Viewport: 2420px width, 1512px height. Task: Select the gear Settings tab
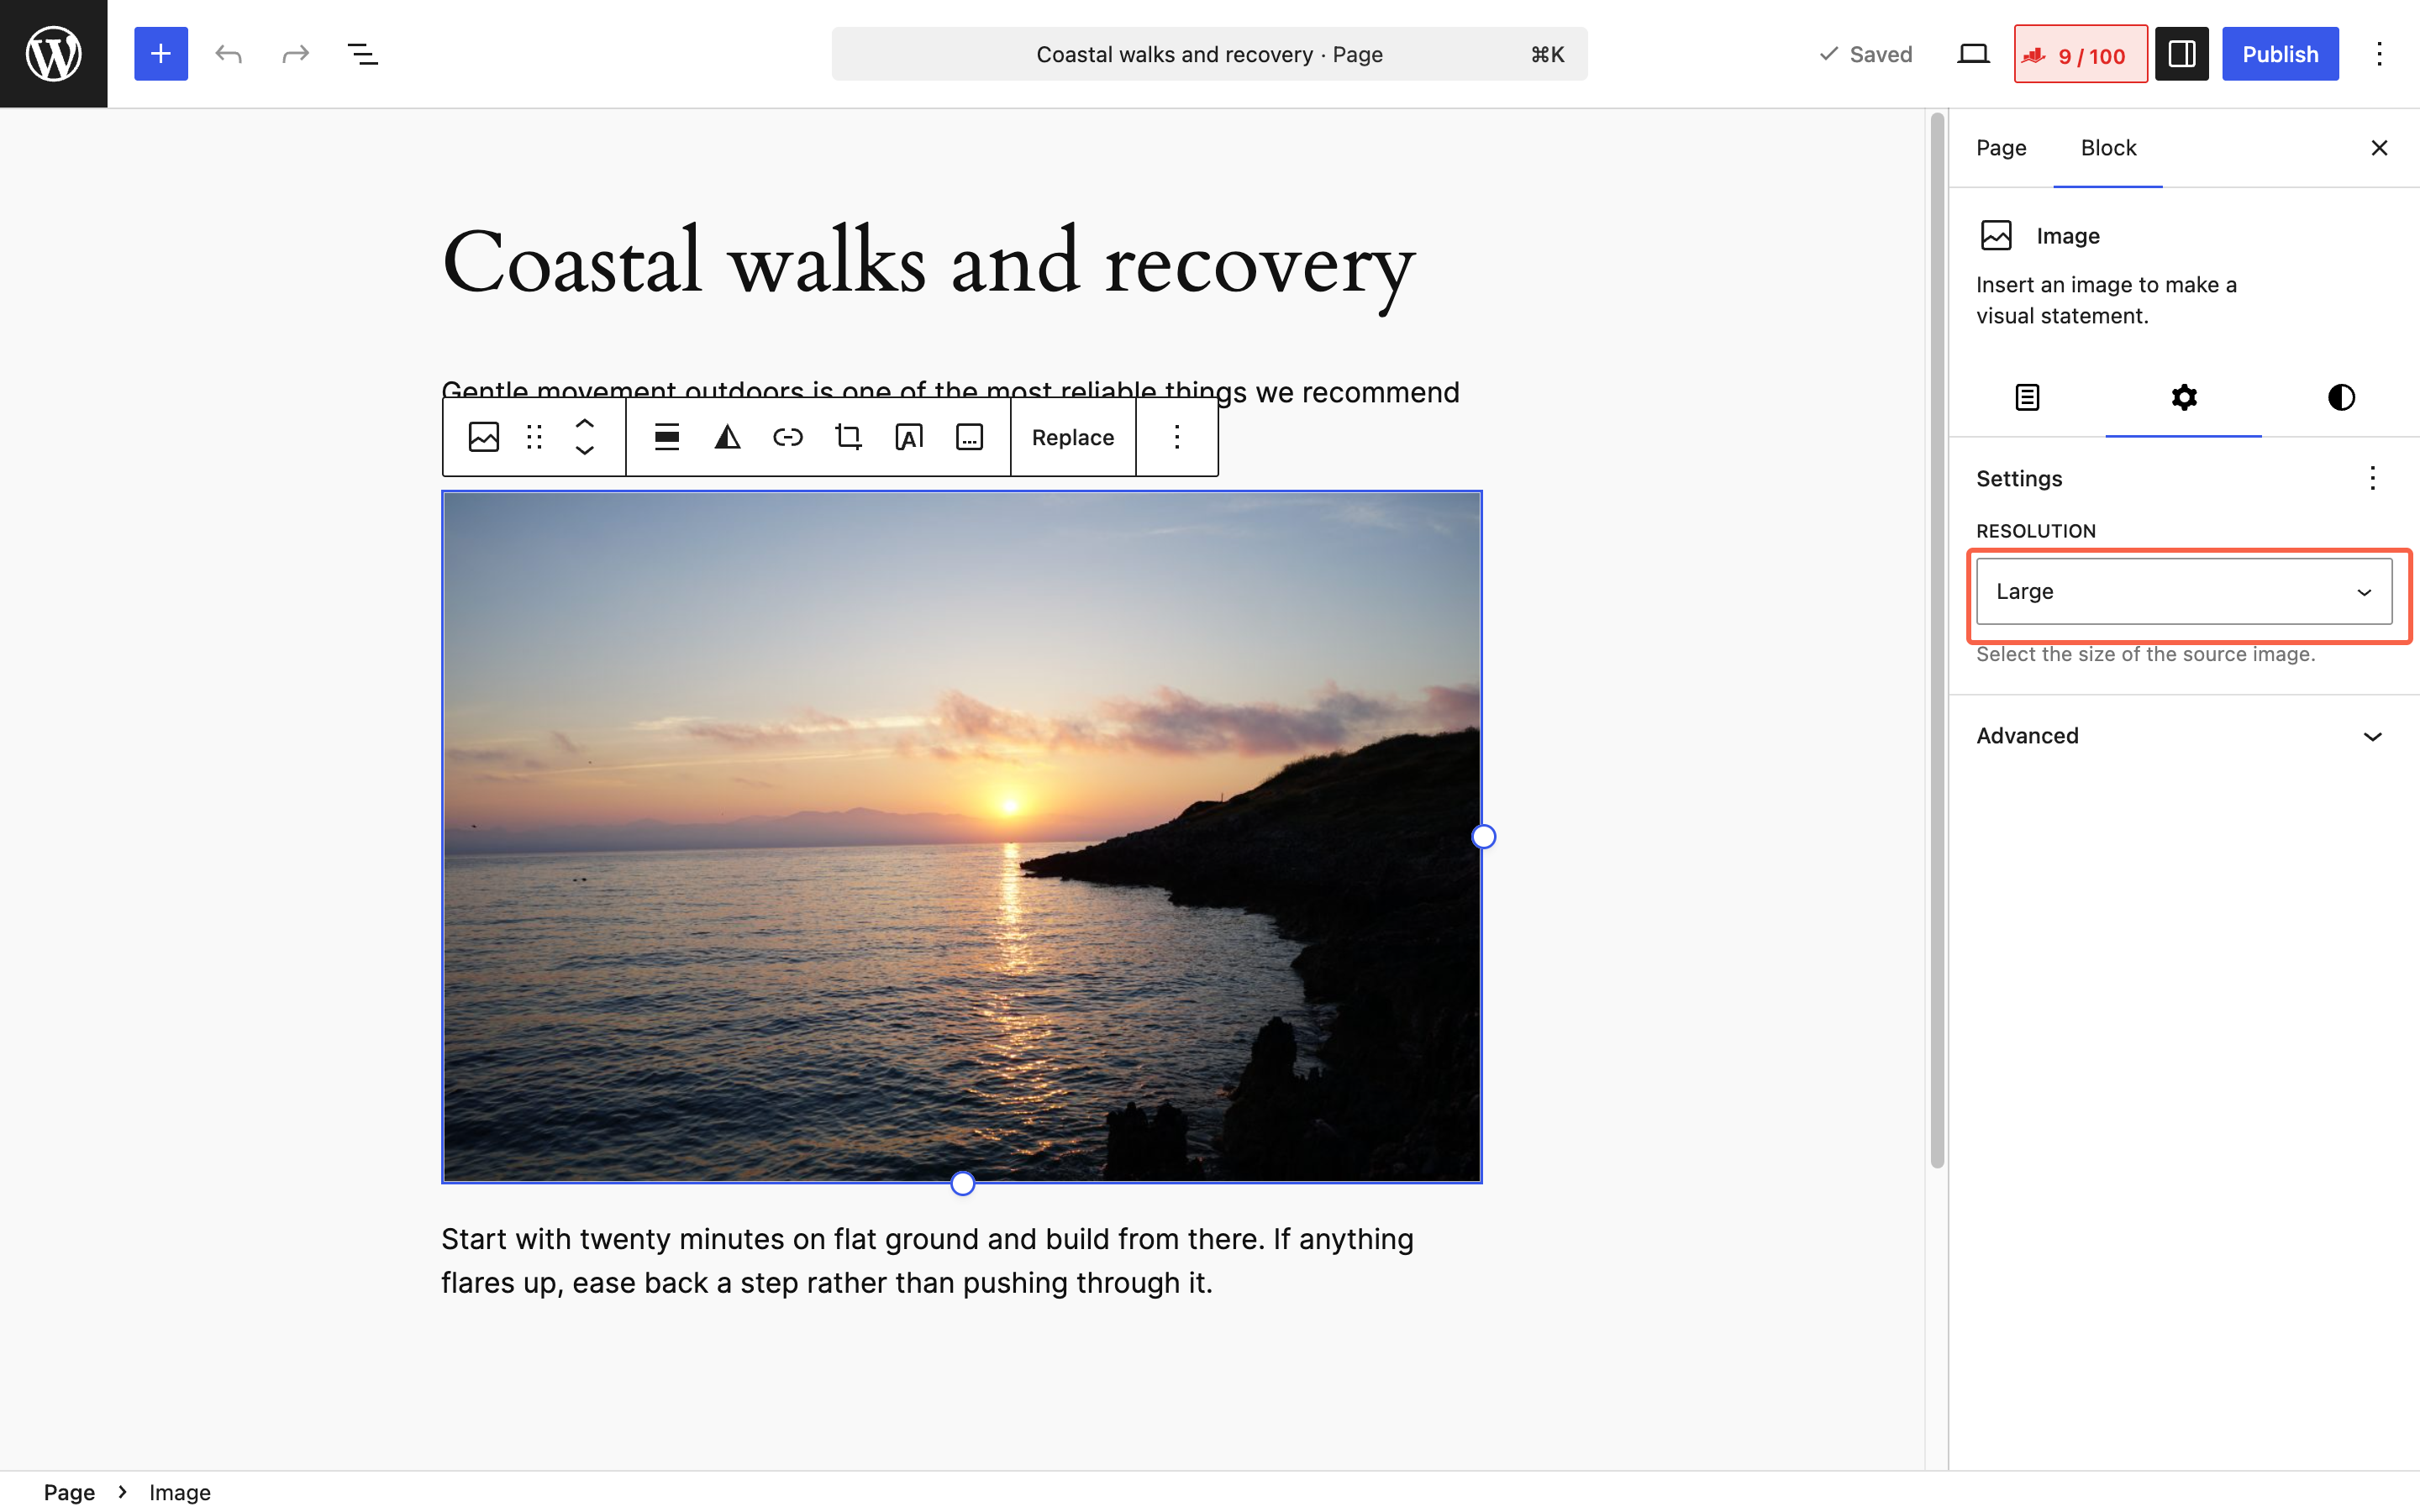click(x=2184, y=397)
